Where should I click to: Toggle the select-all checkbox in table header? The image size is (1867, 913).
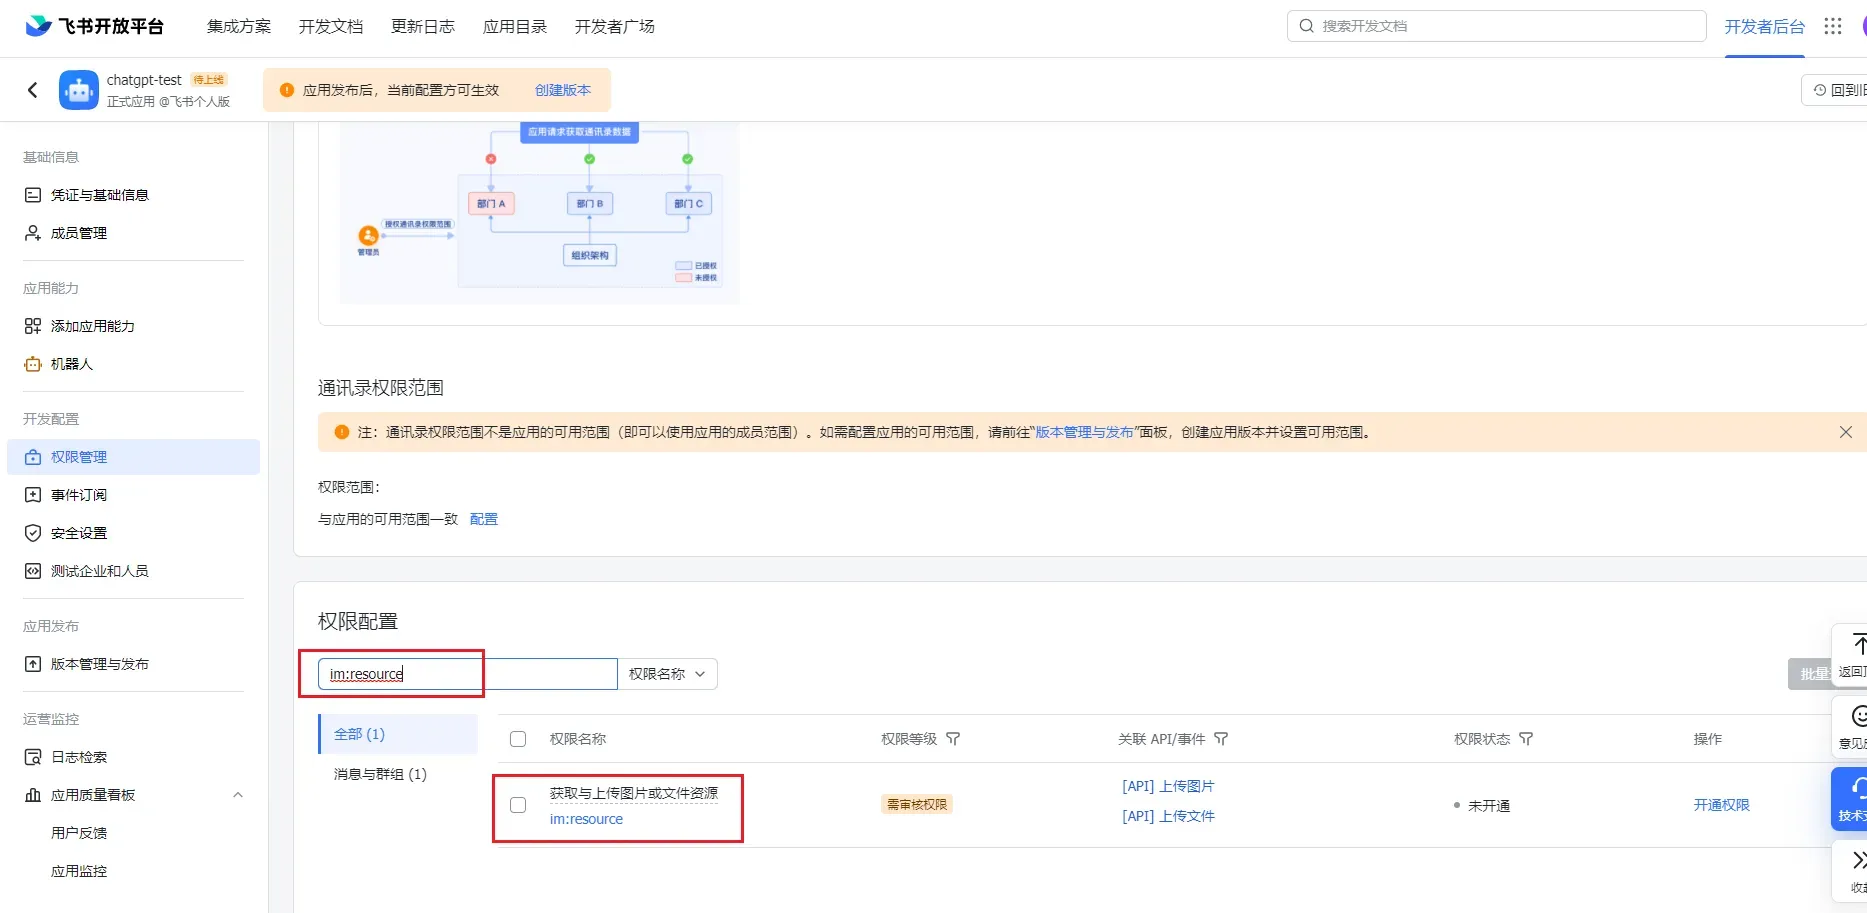coord(518,739)
